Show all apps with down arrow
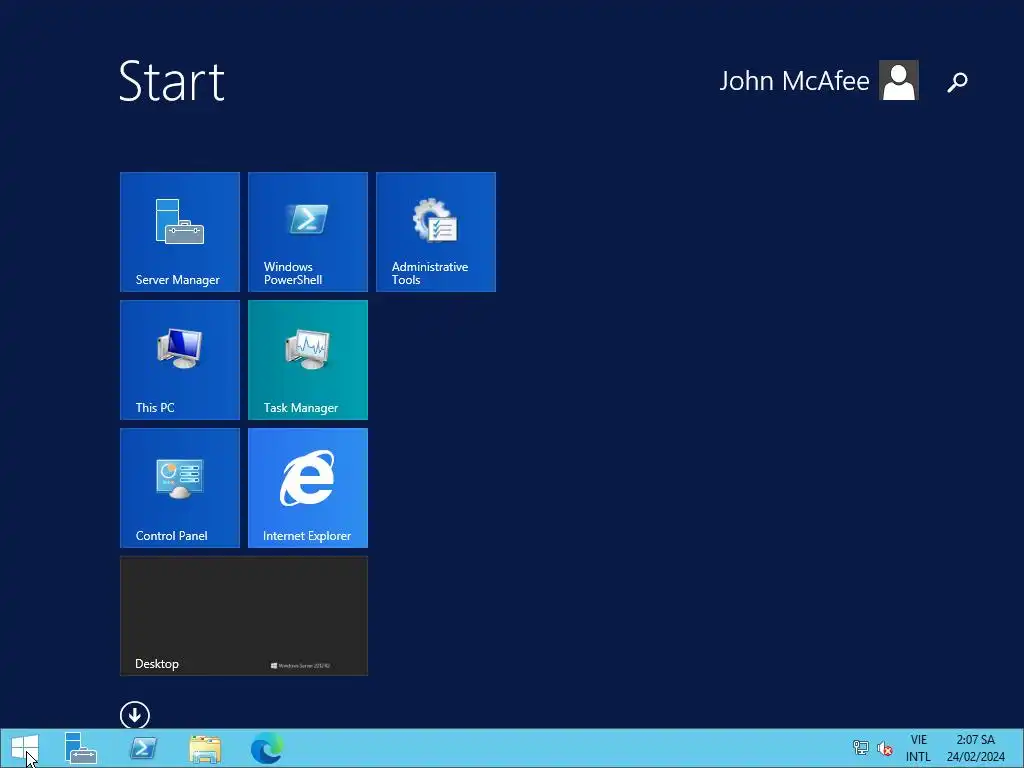The image size is (1024, 768). coord(135,715)
